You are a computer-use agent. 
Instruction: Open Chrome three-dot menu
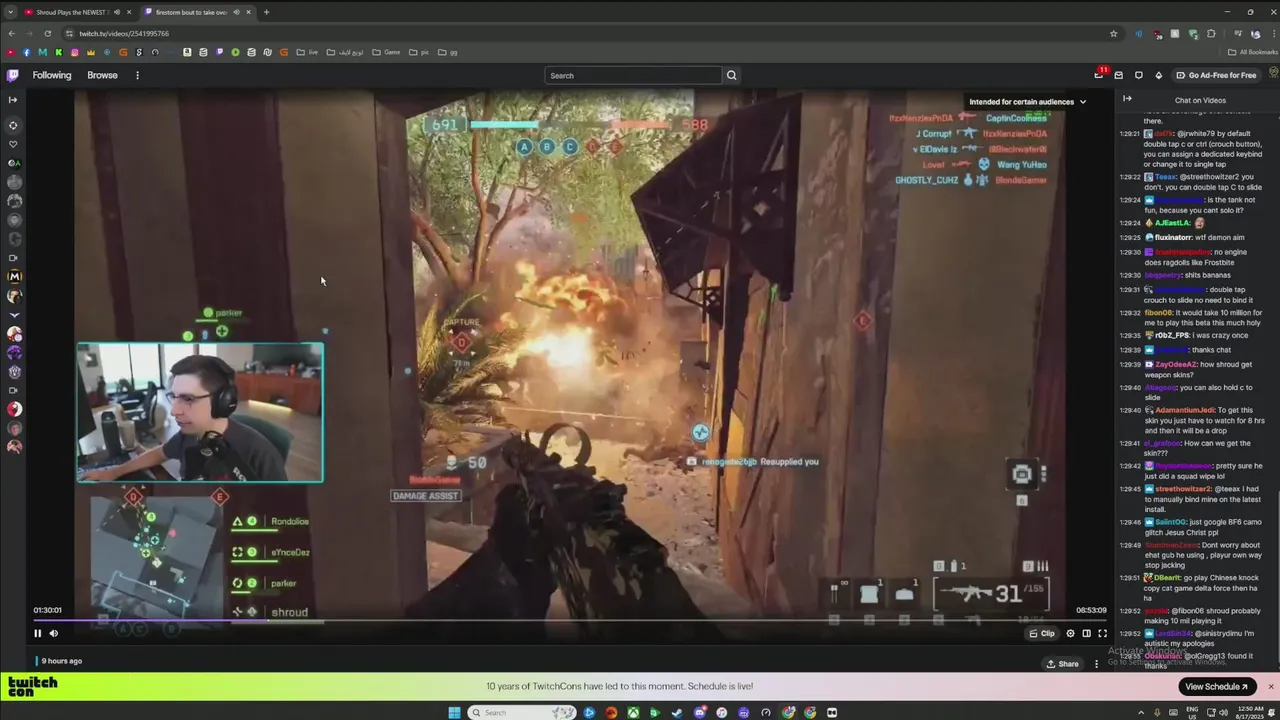coord(1272,33)
